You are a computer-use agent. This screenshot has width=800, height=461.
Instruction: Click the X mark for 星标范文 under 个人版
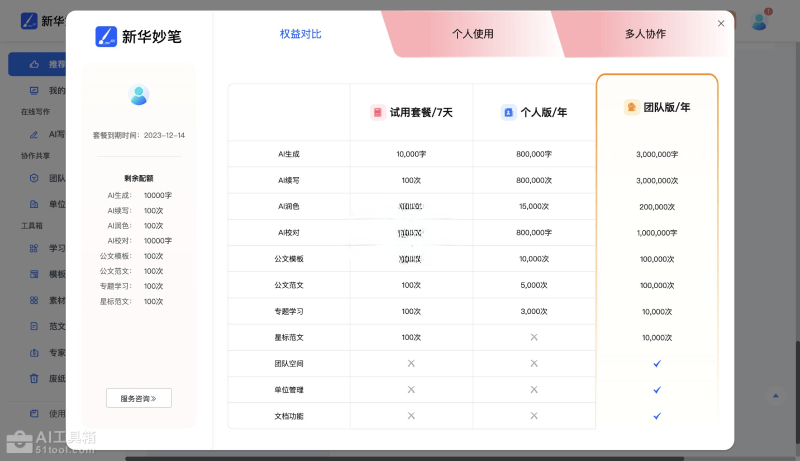tap(534, 337)
